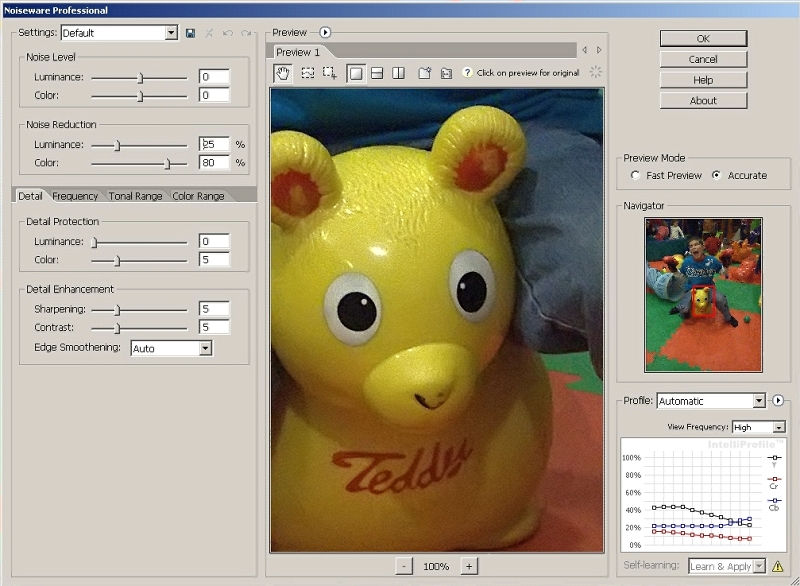The width and height of the screenshot is (800, 586).
Task: Go to next preview tab arrow
Action: [599, 49]
